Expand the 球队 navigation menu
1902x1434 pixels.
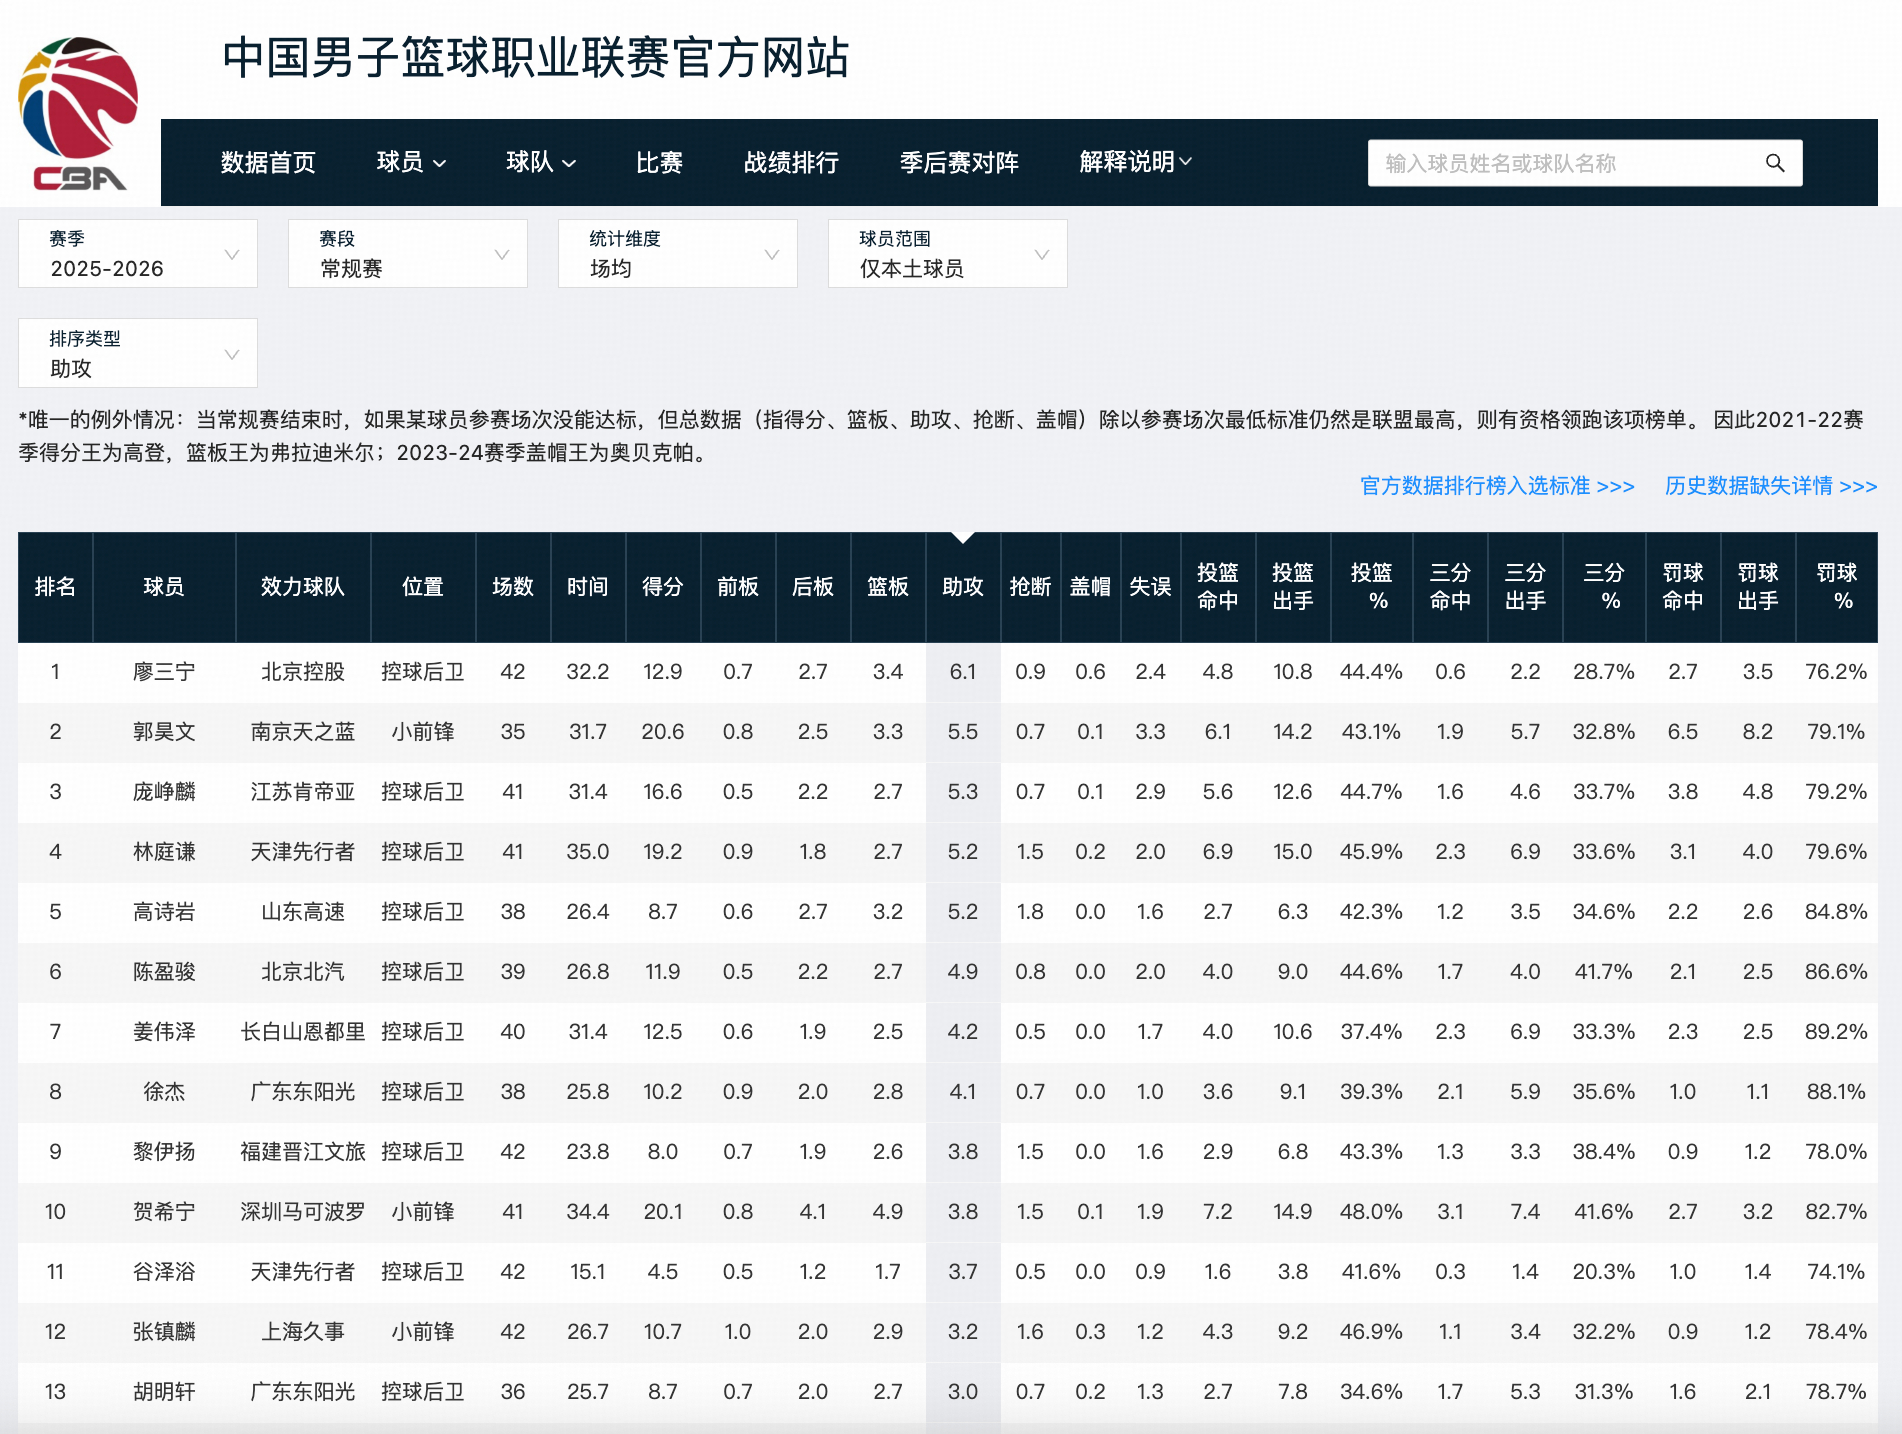pos(541,163)
